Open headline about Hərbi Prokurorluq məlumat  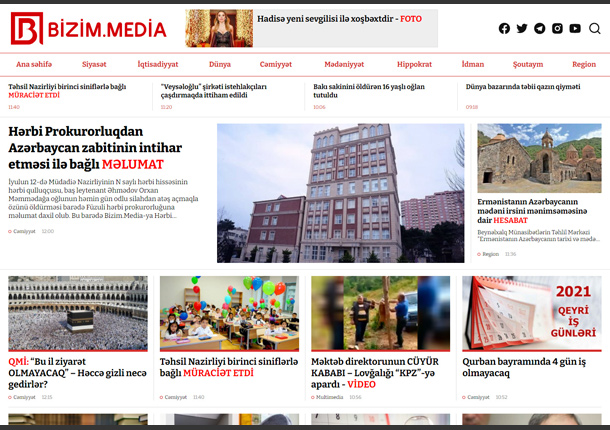coord(90,147)
